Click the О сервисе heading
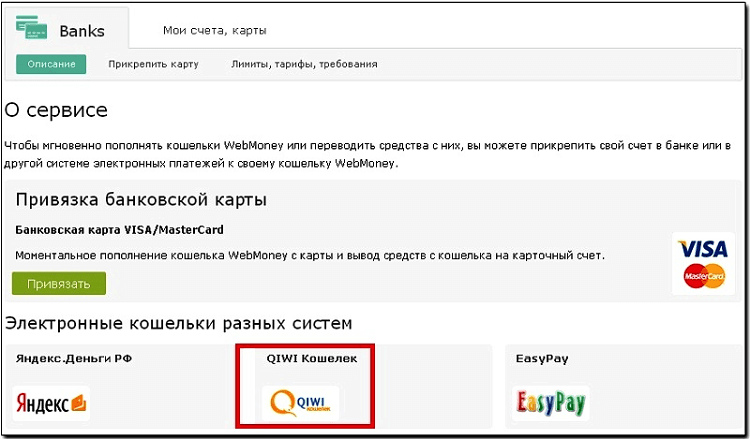This screenshot has width=750, height=439. coord(56,110)
